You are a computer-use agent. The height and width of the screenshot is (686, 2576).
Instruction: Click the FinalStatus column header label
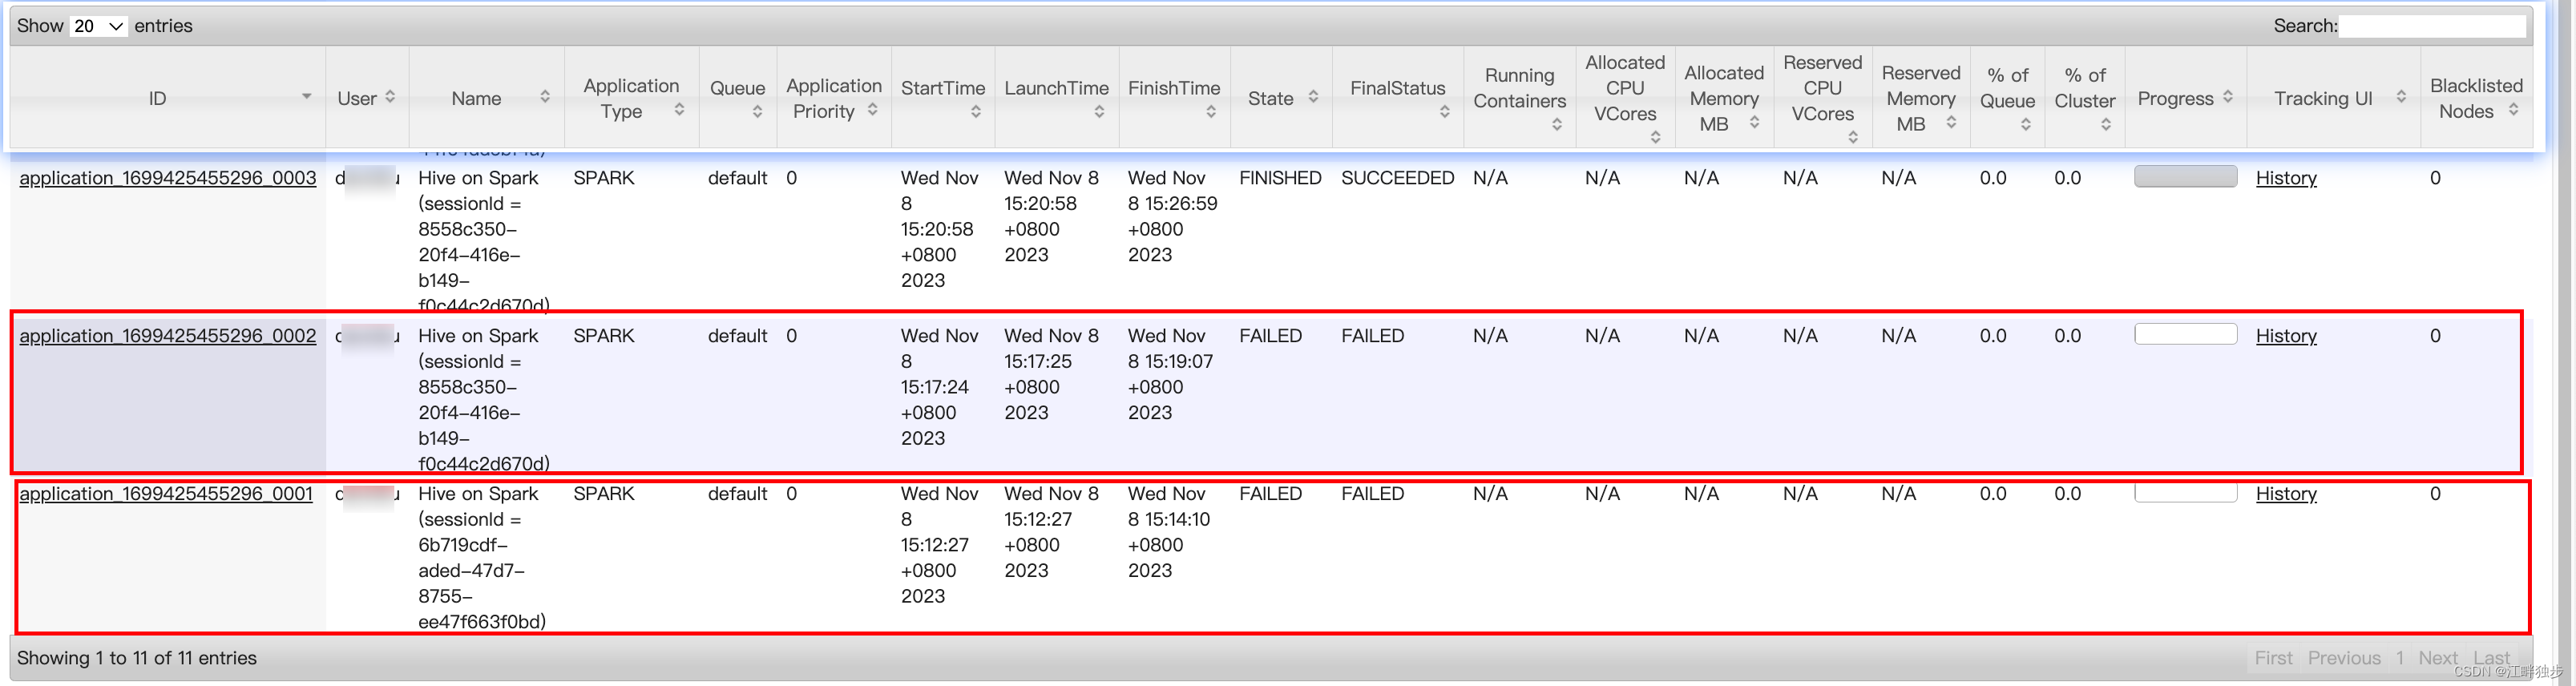click(1397, 88)
